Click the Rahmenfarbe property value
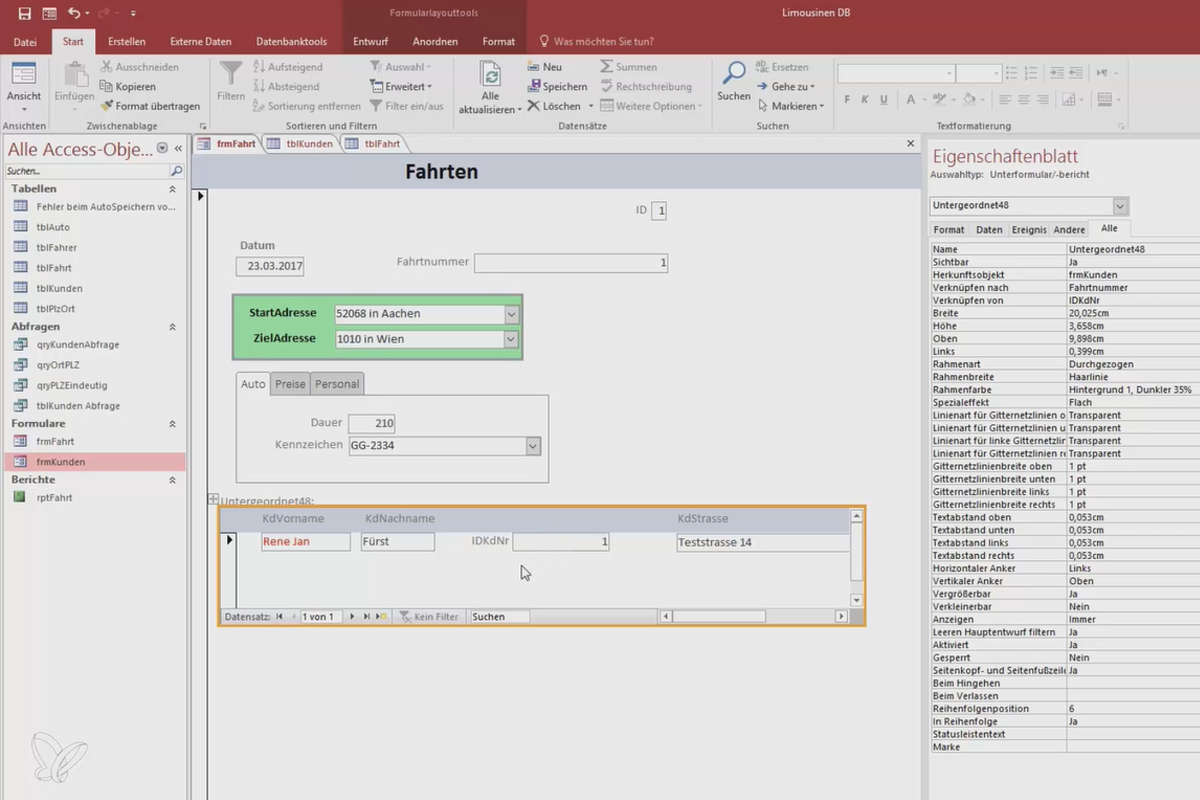 1132,390
